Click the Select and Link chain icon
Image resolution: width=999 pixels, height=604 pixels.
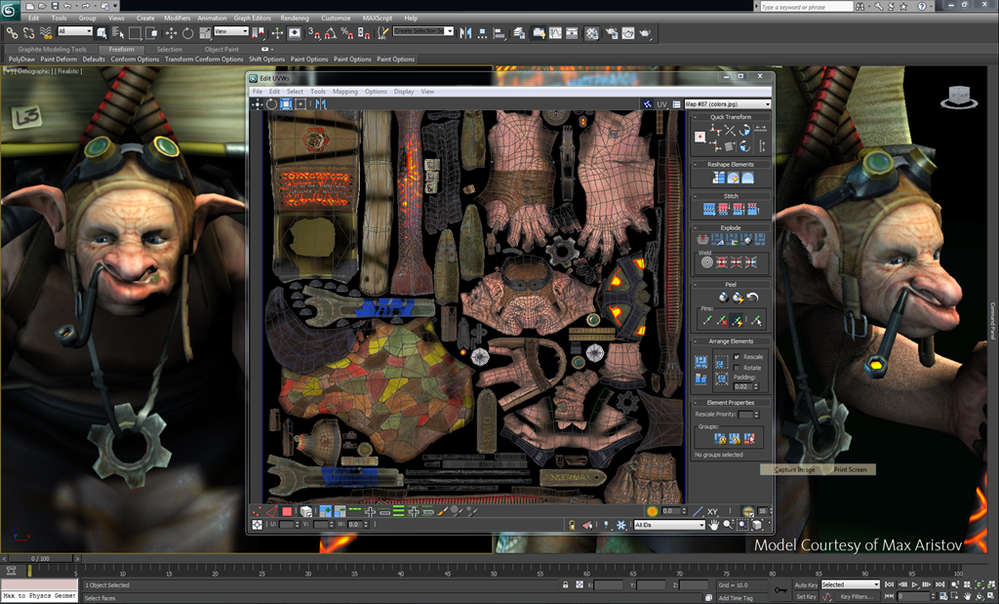[x=11, y=33]
